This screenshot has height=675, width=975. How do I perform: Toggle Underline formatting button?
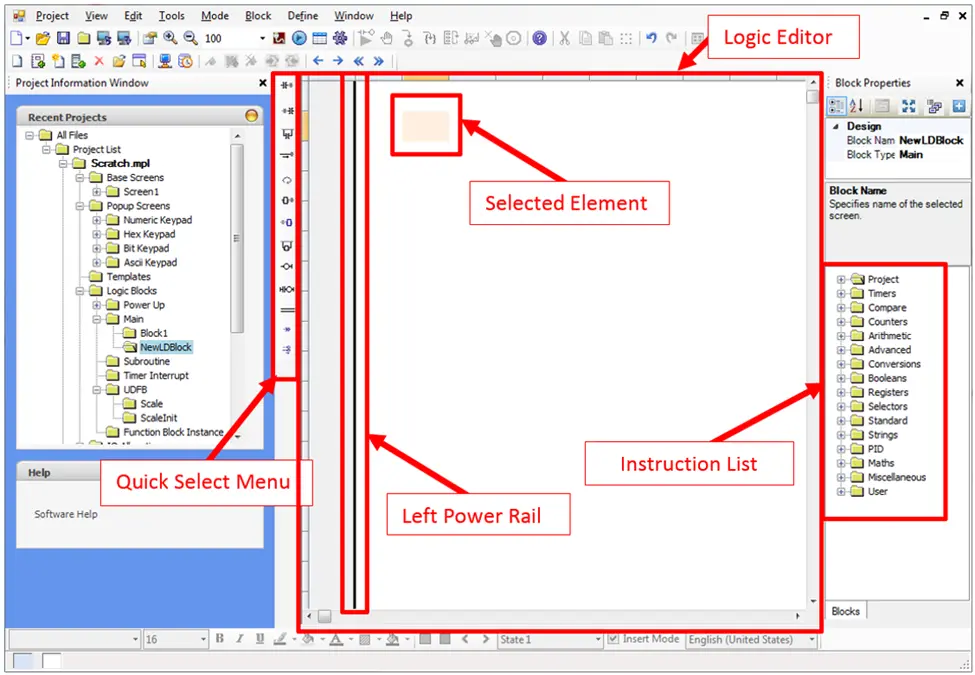(260, 639)
